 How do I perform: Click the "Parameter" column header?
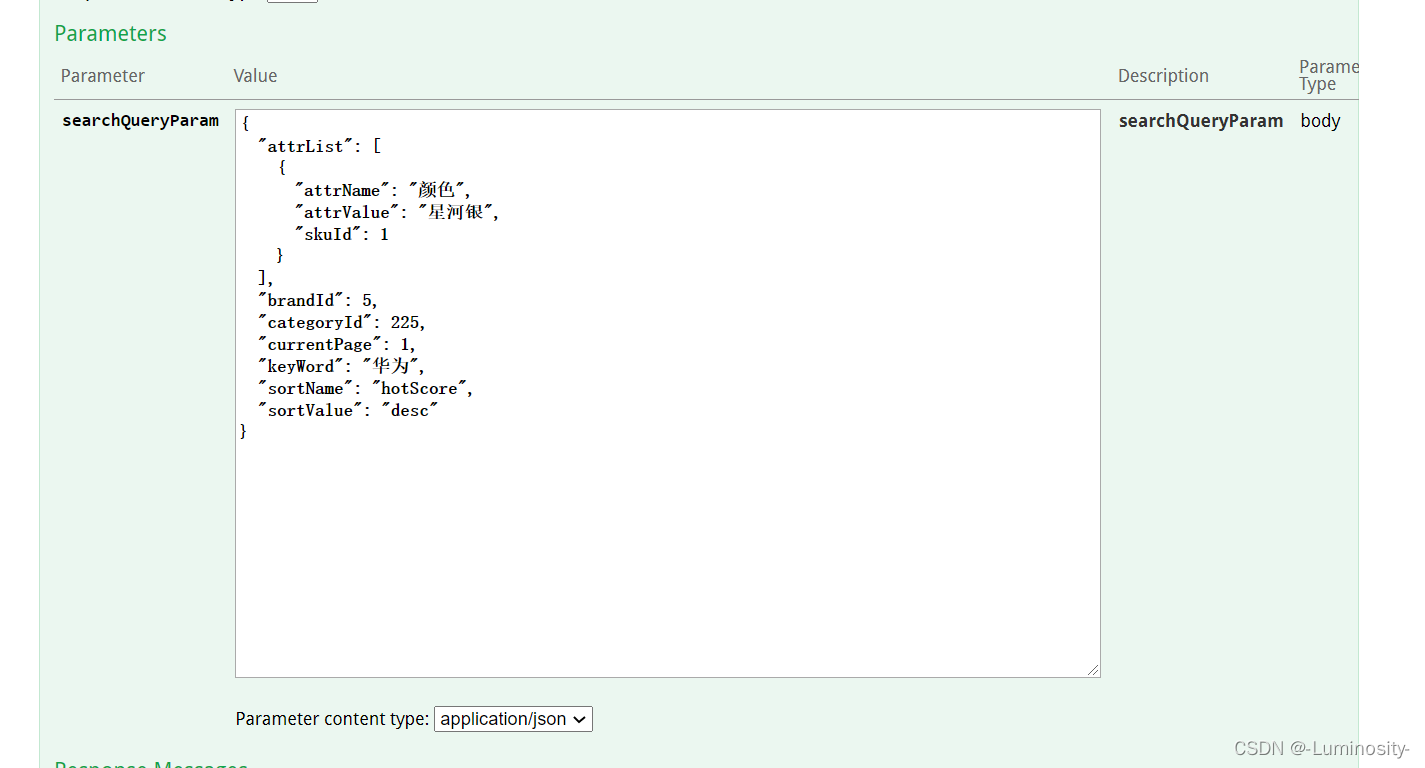coord(102,76)
